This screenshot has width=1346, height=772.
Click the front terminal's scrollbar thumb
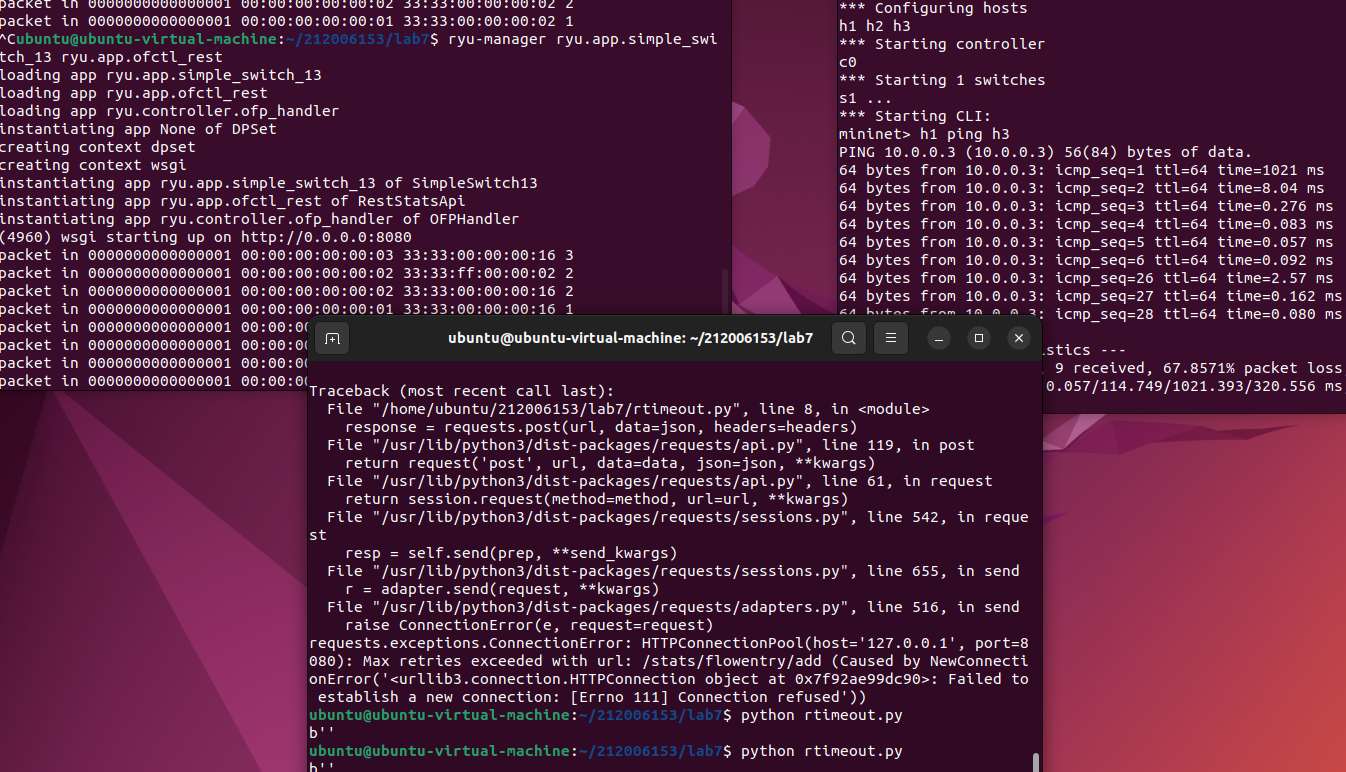1035,763
